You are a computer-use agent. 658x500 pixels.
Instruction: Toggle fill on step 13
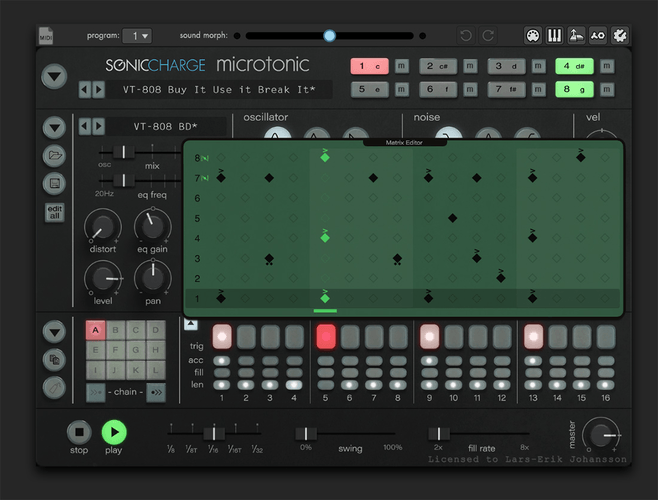click(x=533, y=373)
